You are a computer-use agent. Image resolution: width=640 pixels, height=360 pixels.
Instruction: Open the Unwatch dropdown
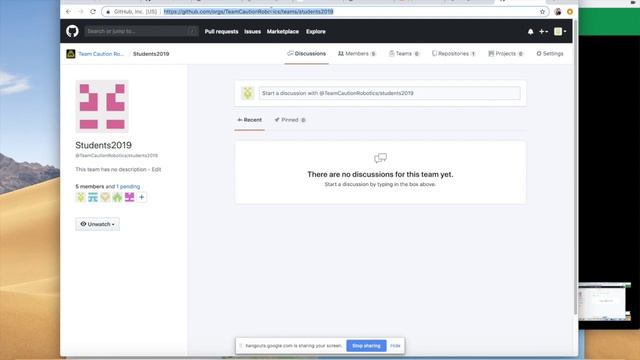(x=98, y=224)
